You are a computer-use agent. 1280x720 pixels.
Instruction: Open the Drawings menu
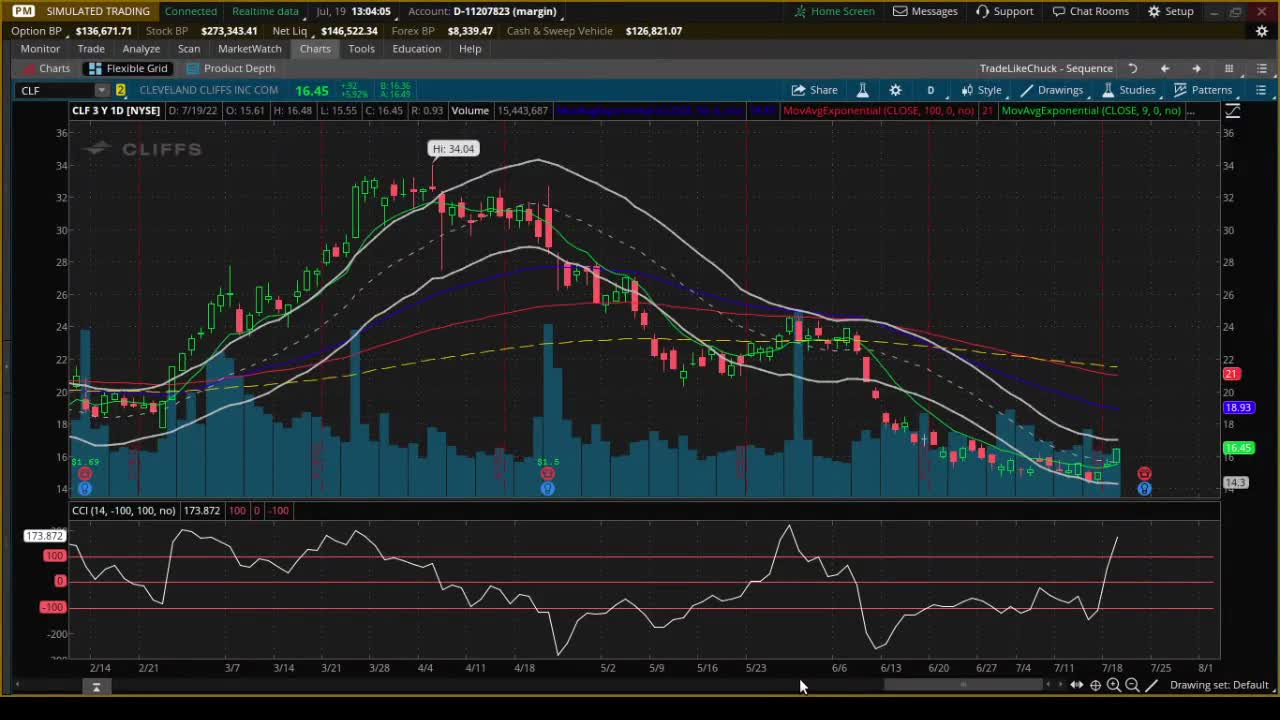(1051, 90)
